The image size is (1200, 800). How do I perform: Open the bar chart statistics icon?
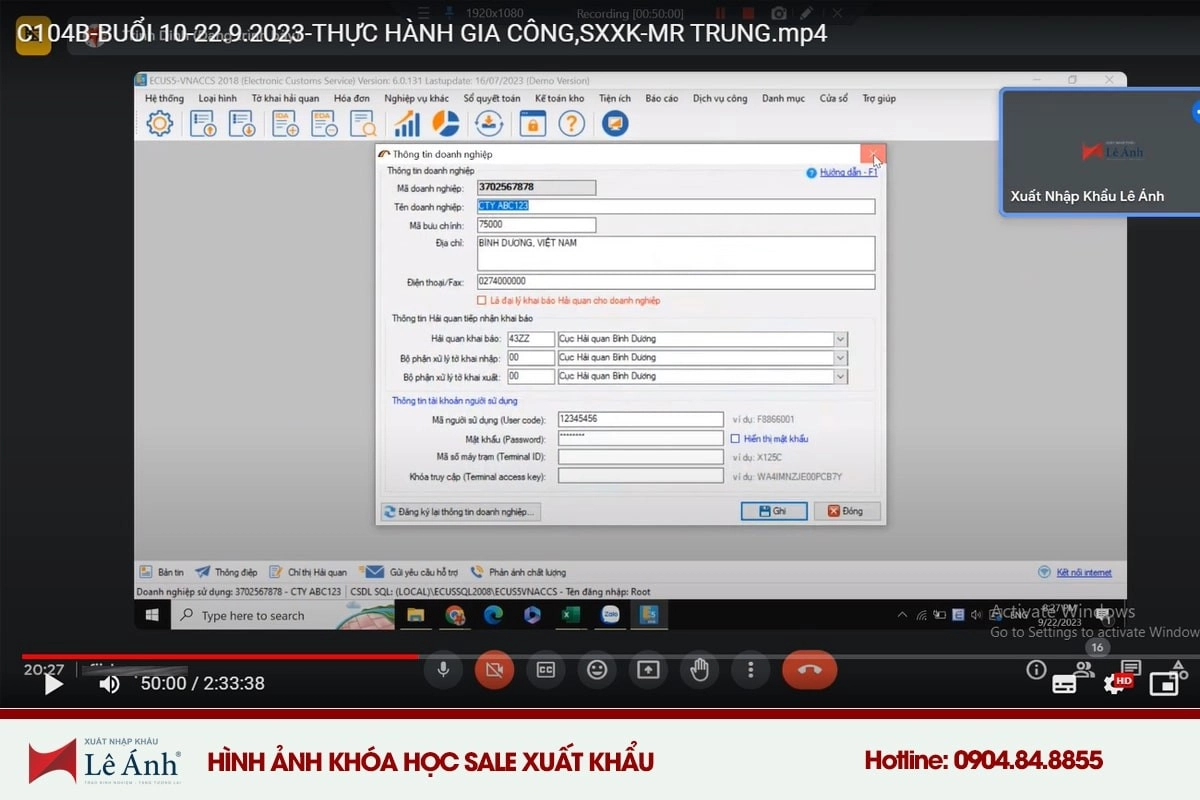[407, 123]
